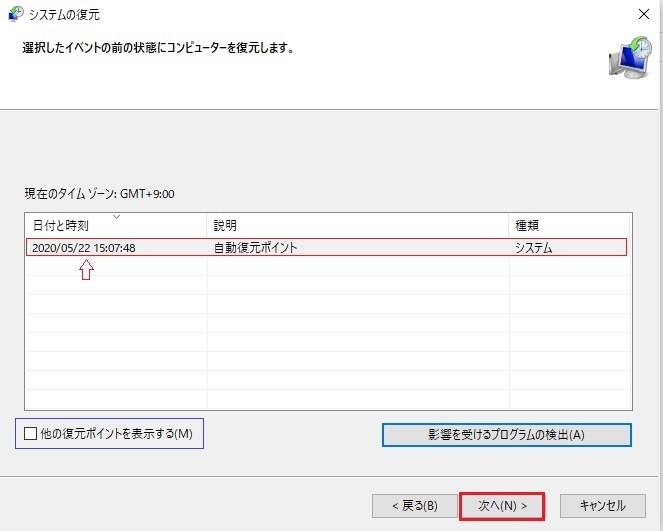The image size is (663, 531).
Task: Click the 自動復元ポイント description cell
Action: [255, 247]
